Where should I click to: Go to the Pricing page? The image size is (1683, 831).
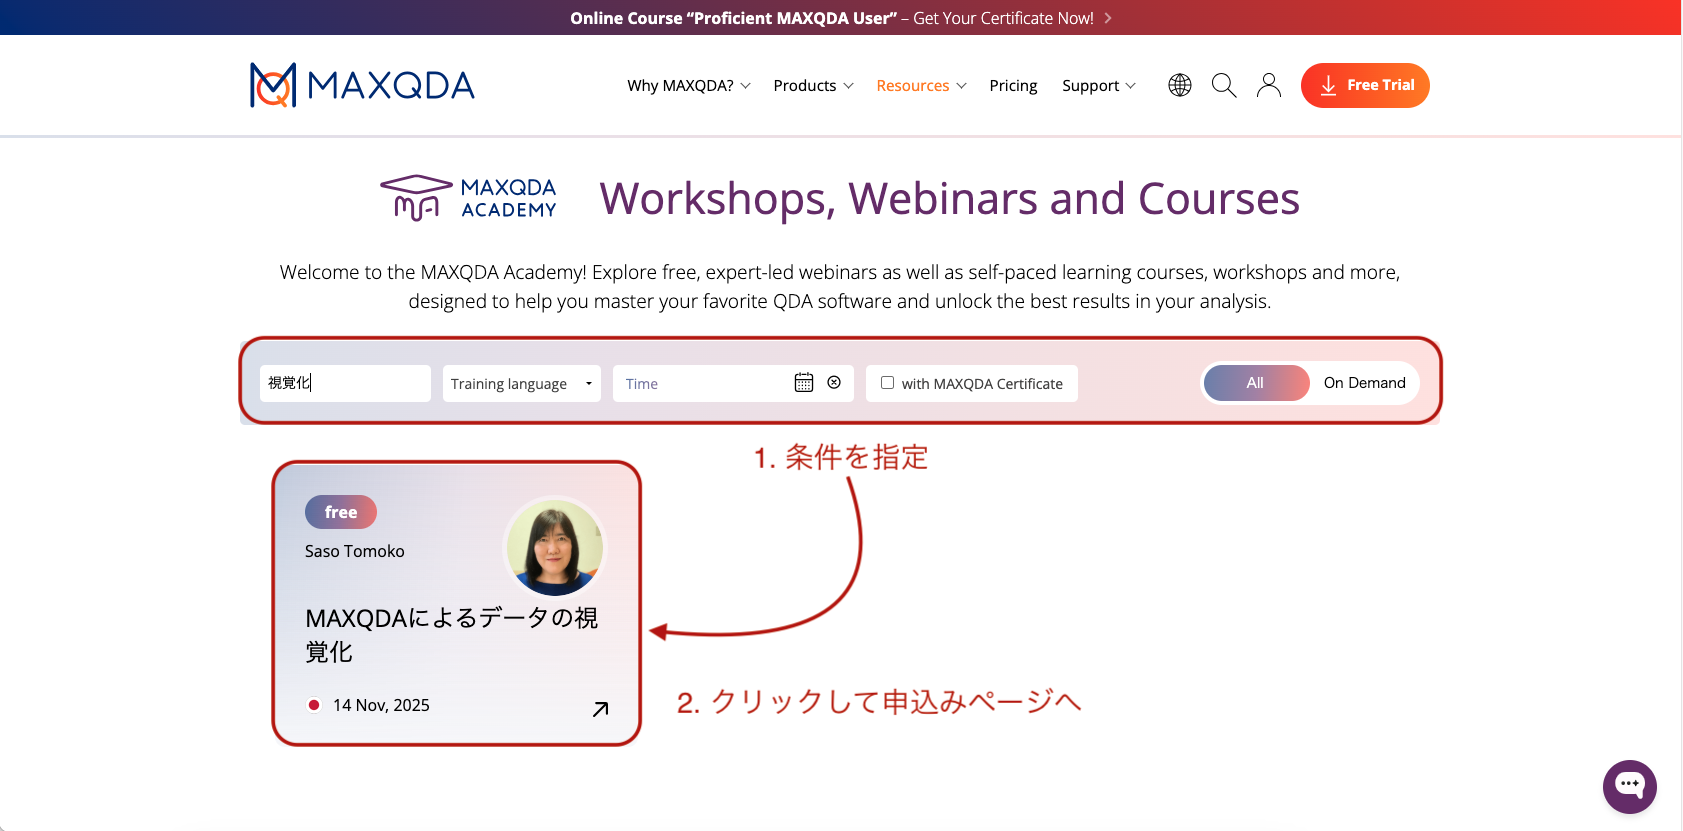click(1013, 86)
